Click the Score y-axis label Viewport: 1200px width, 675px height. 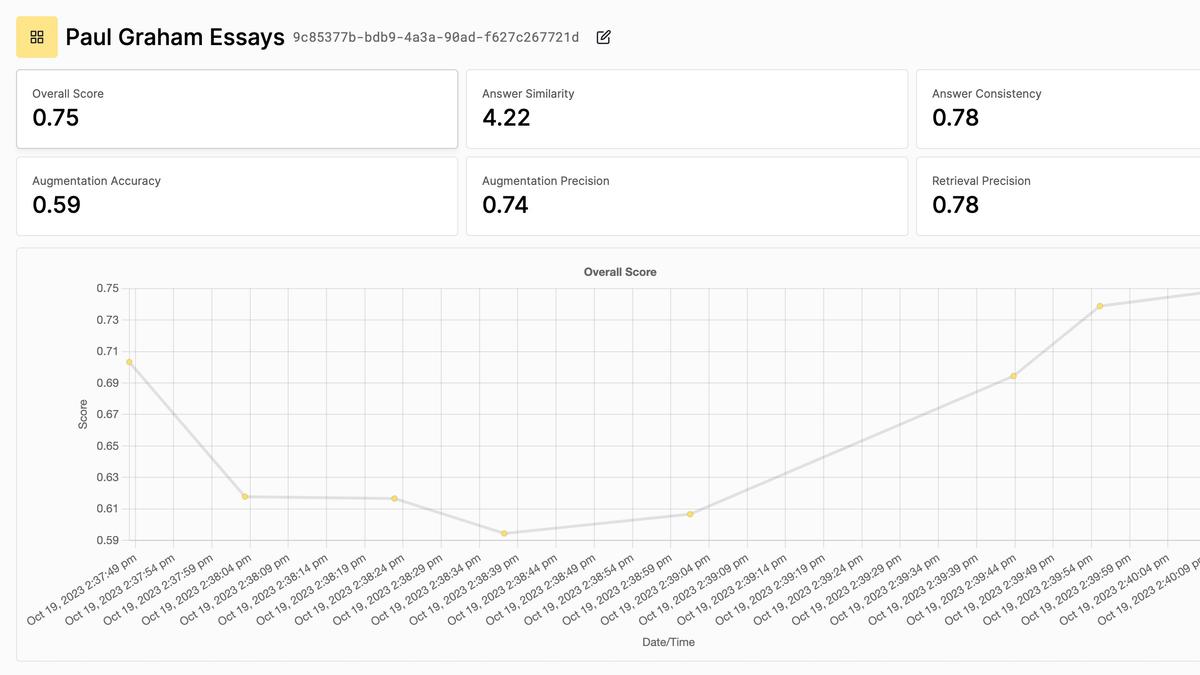pyautogui.click(x=83, y=414)
